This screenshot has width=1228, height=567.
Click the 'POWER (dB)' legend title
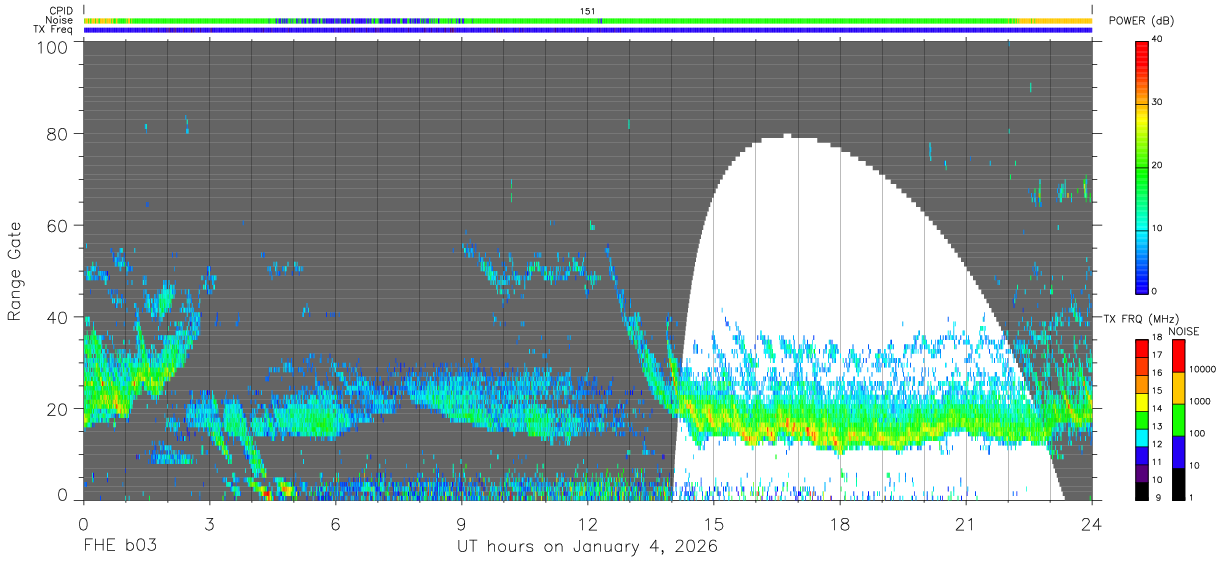[x=1141, y=21]
